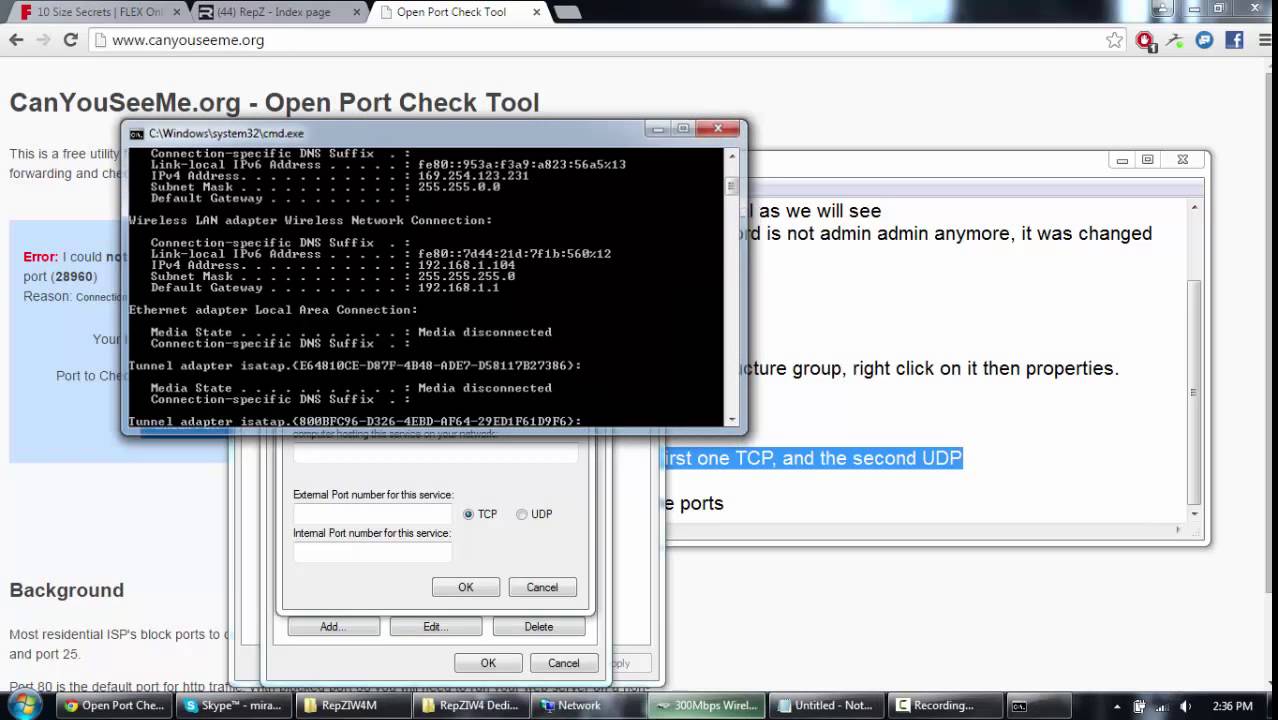Switch to the RepZ Index page tab

coord(277,12)
